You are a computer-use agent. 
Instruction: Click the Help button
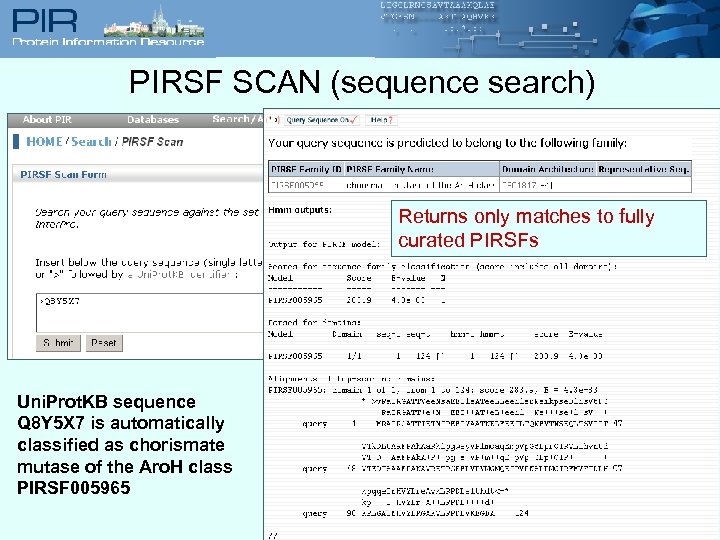tap(382, 120)
